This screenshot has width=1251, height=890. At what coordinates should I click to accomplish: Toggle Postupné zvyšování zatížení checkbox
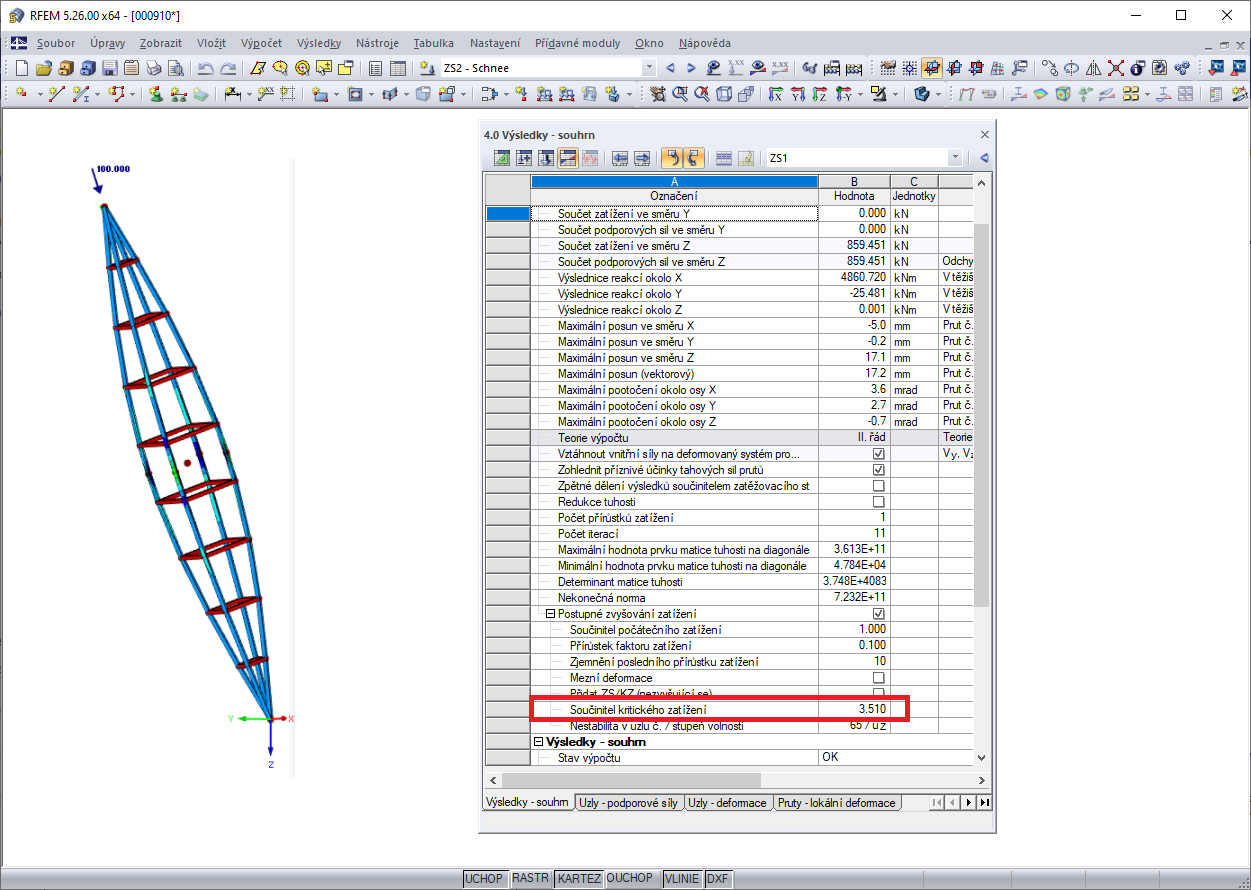click(879, 614)
